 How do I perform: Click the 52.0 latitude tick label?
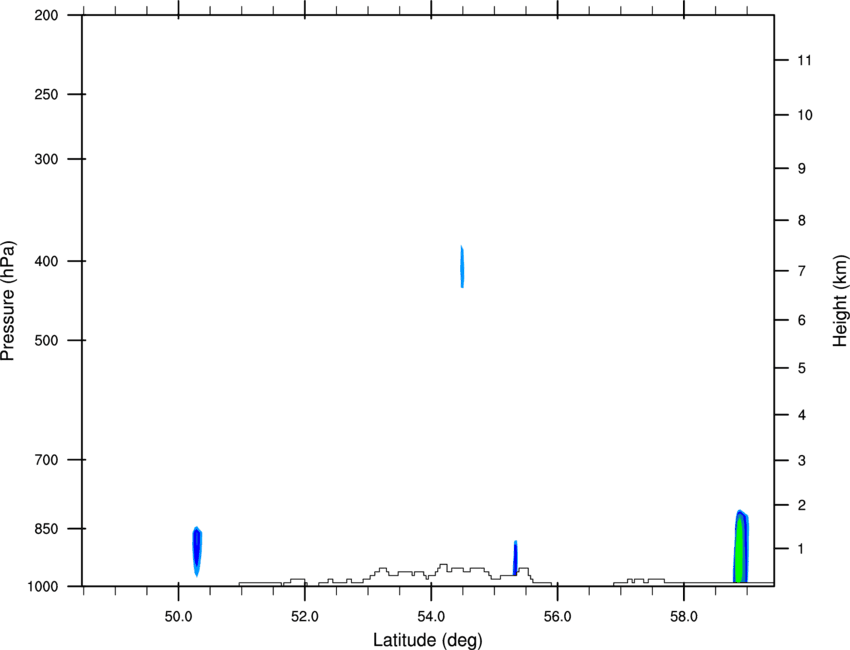[305, 617]
